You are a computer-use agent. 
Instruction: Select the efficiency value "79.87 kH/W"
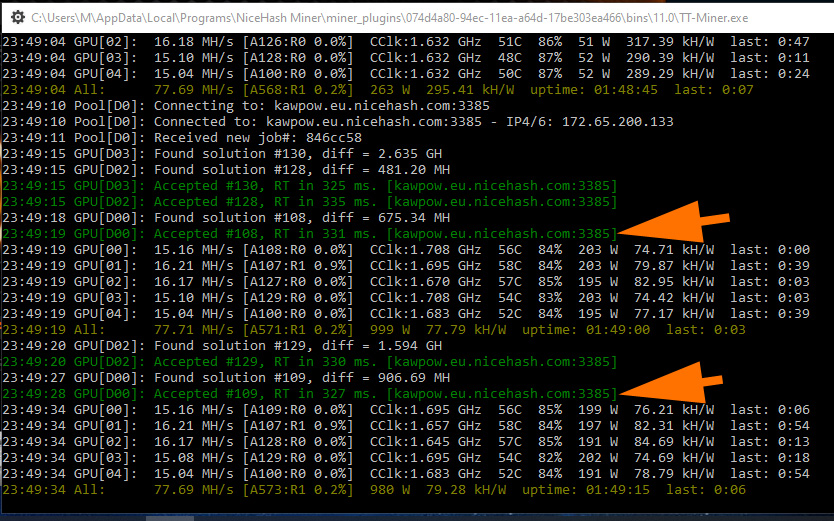[x=674, y=265]
